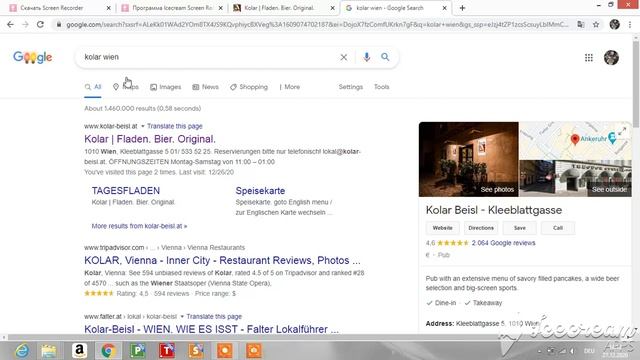
Task: Open search Settings menu
Action: (x=351, y=87)
